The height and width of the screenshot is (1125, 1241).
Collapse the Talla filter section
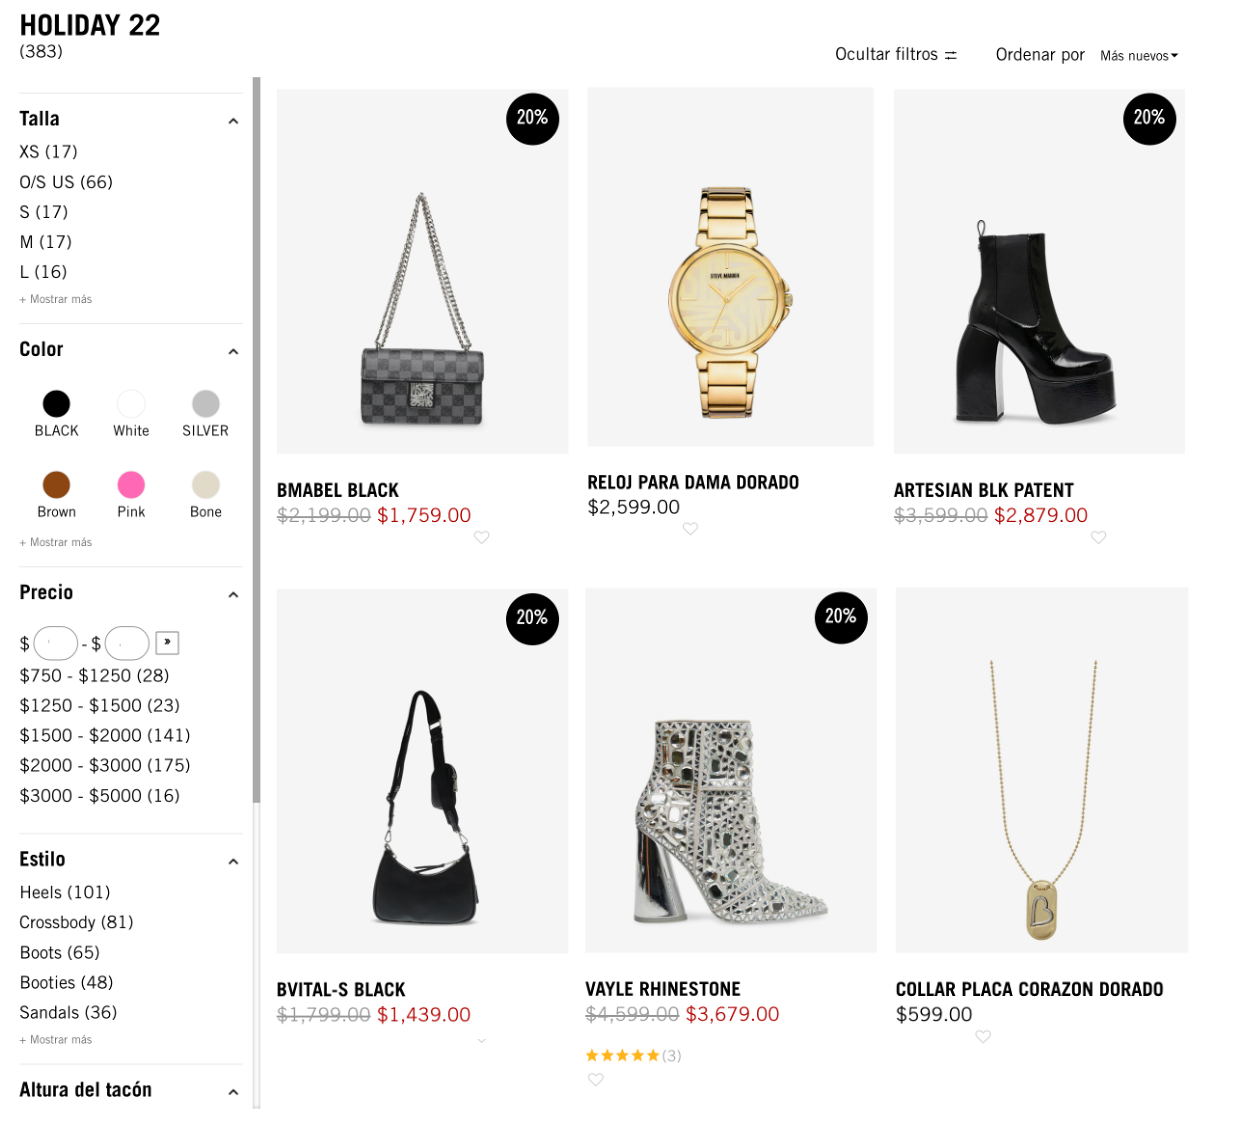233,120
